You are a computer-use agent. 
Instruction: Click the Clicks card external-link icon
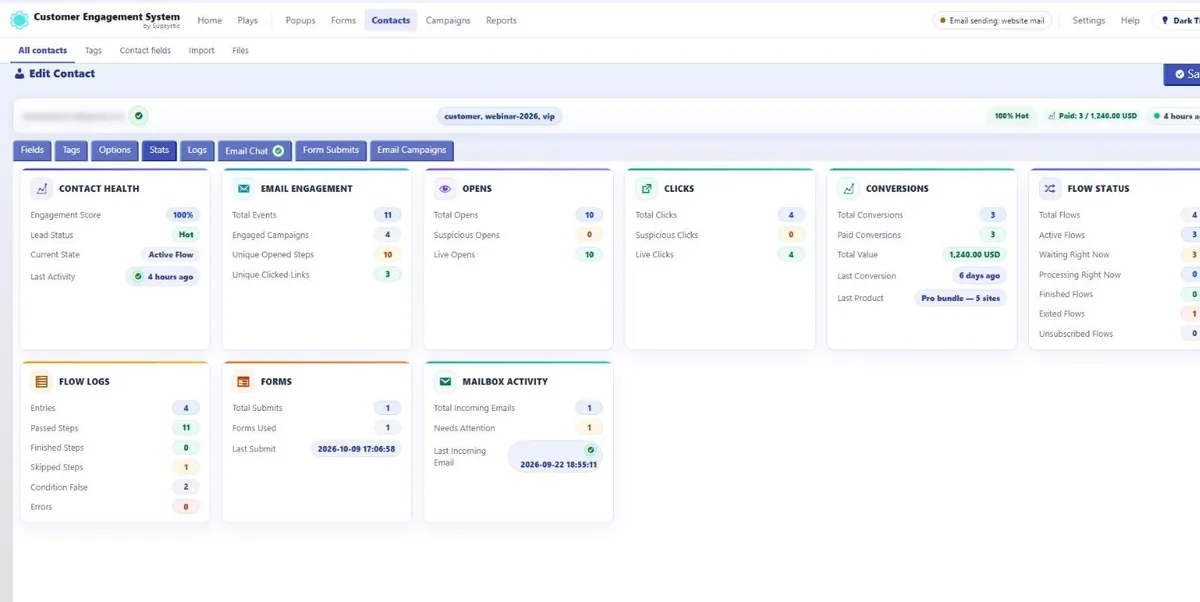pos(647,188)
